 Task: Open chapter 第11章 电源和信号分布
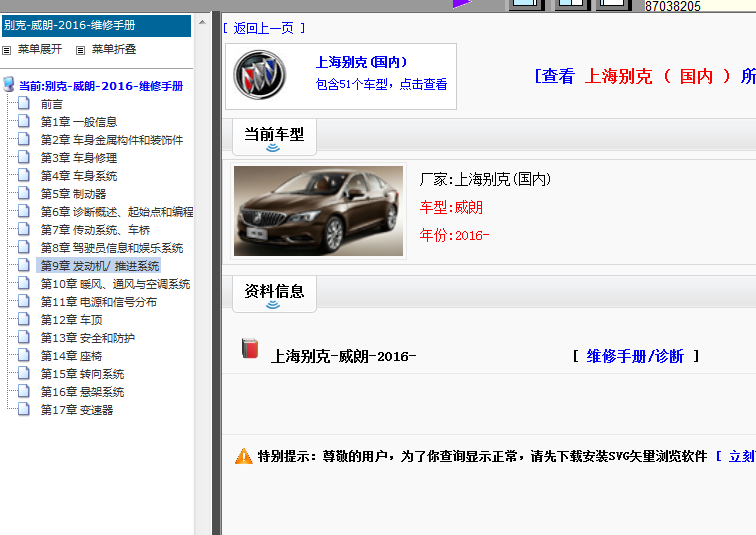pyautogui.click(x=99, y=302)
